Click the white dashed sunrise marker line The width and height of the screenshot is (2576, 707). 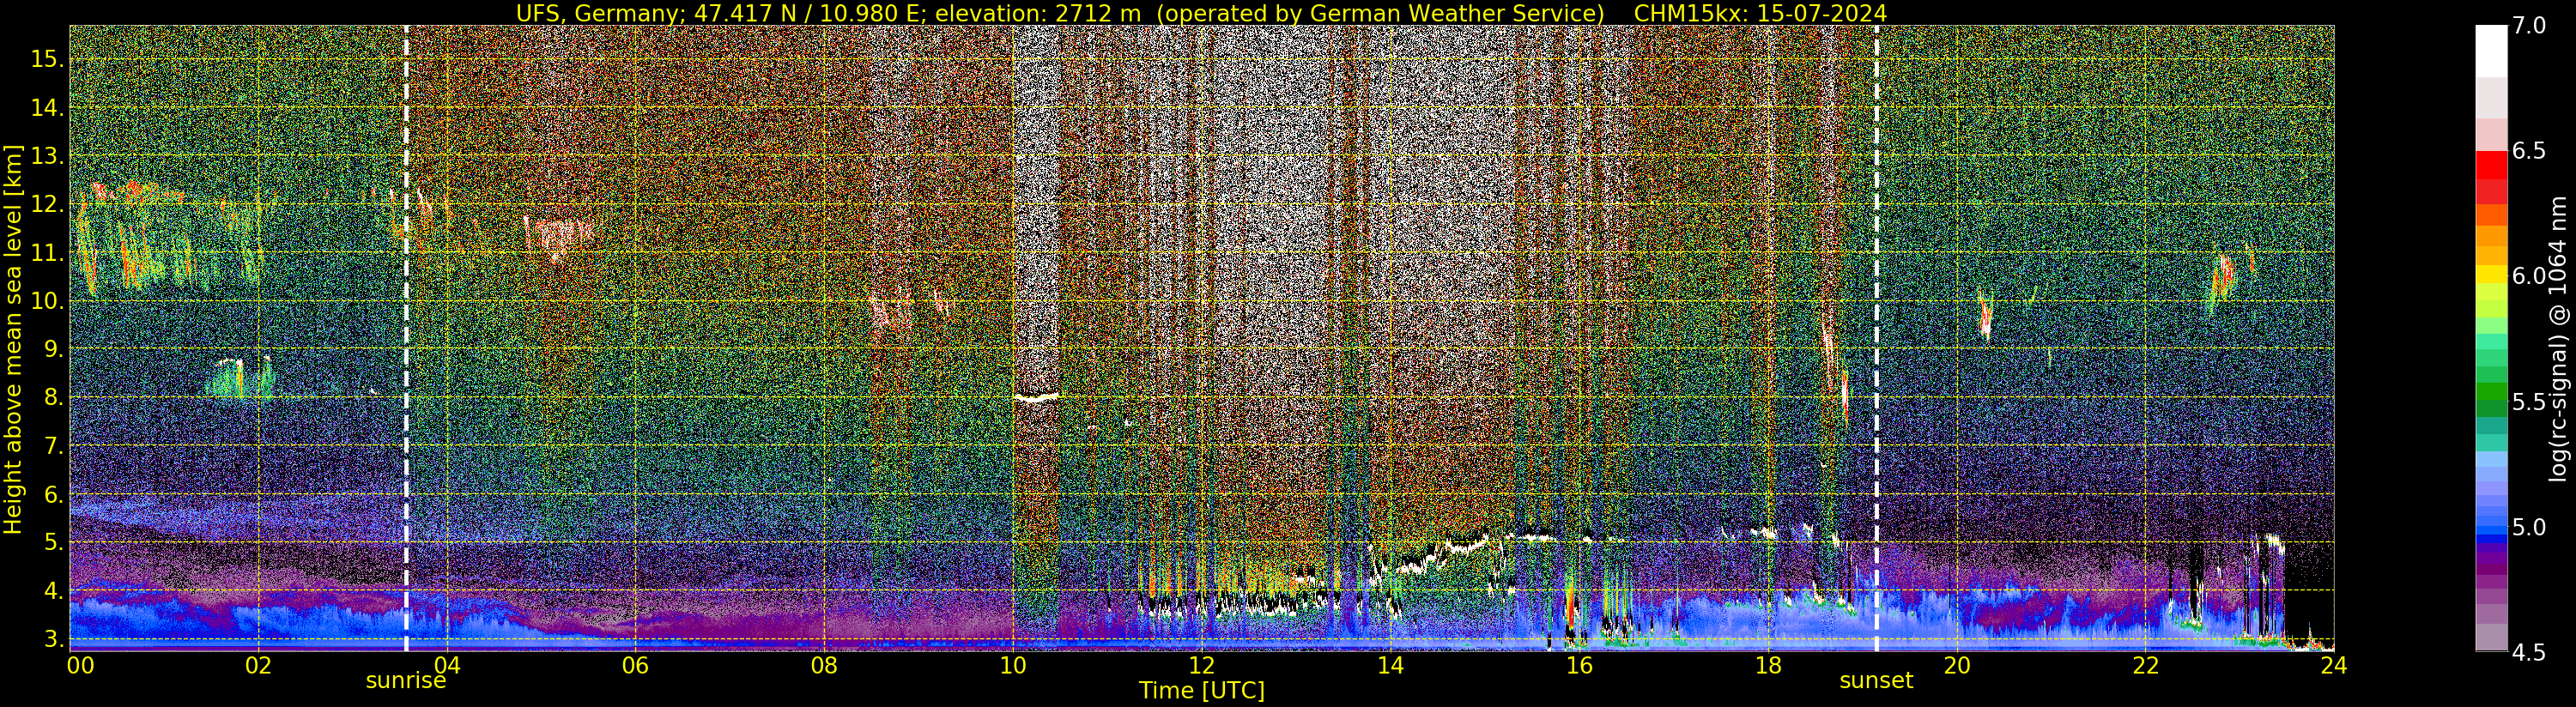pyautogui.click(x=406, y=338)
